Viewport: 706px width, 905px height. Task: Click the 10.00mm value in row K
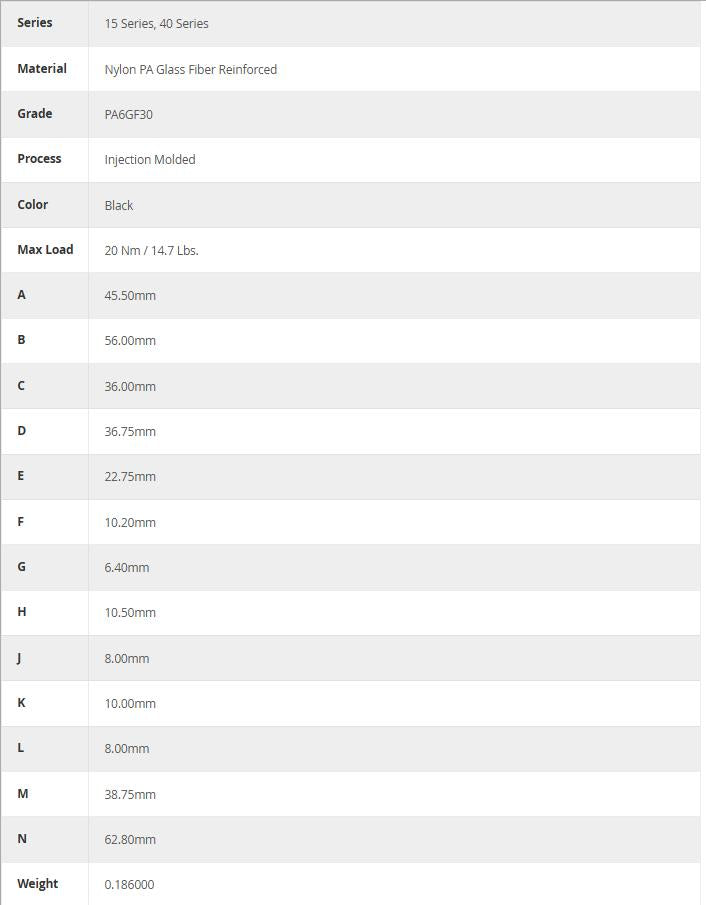pos(130,704)
